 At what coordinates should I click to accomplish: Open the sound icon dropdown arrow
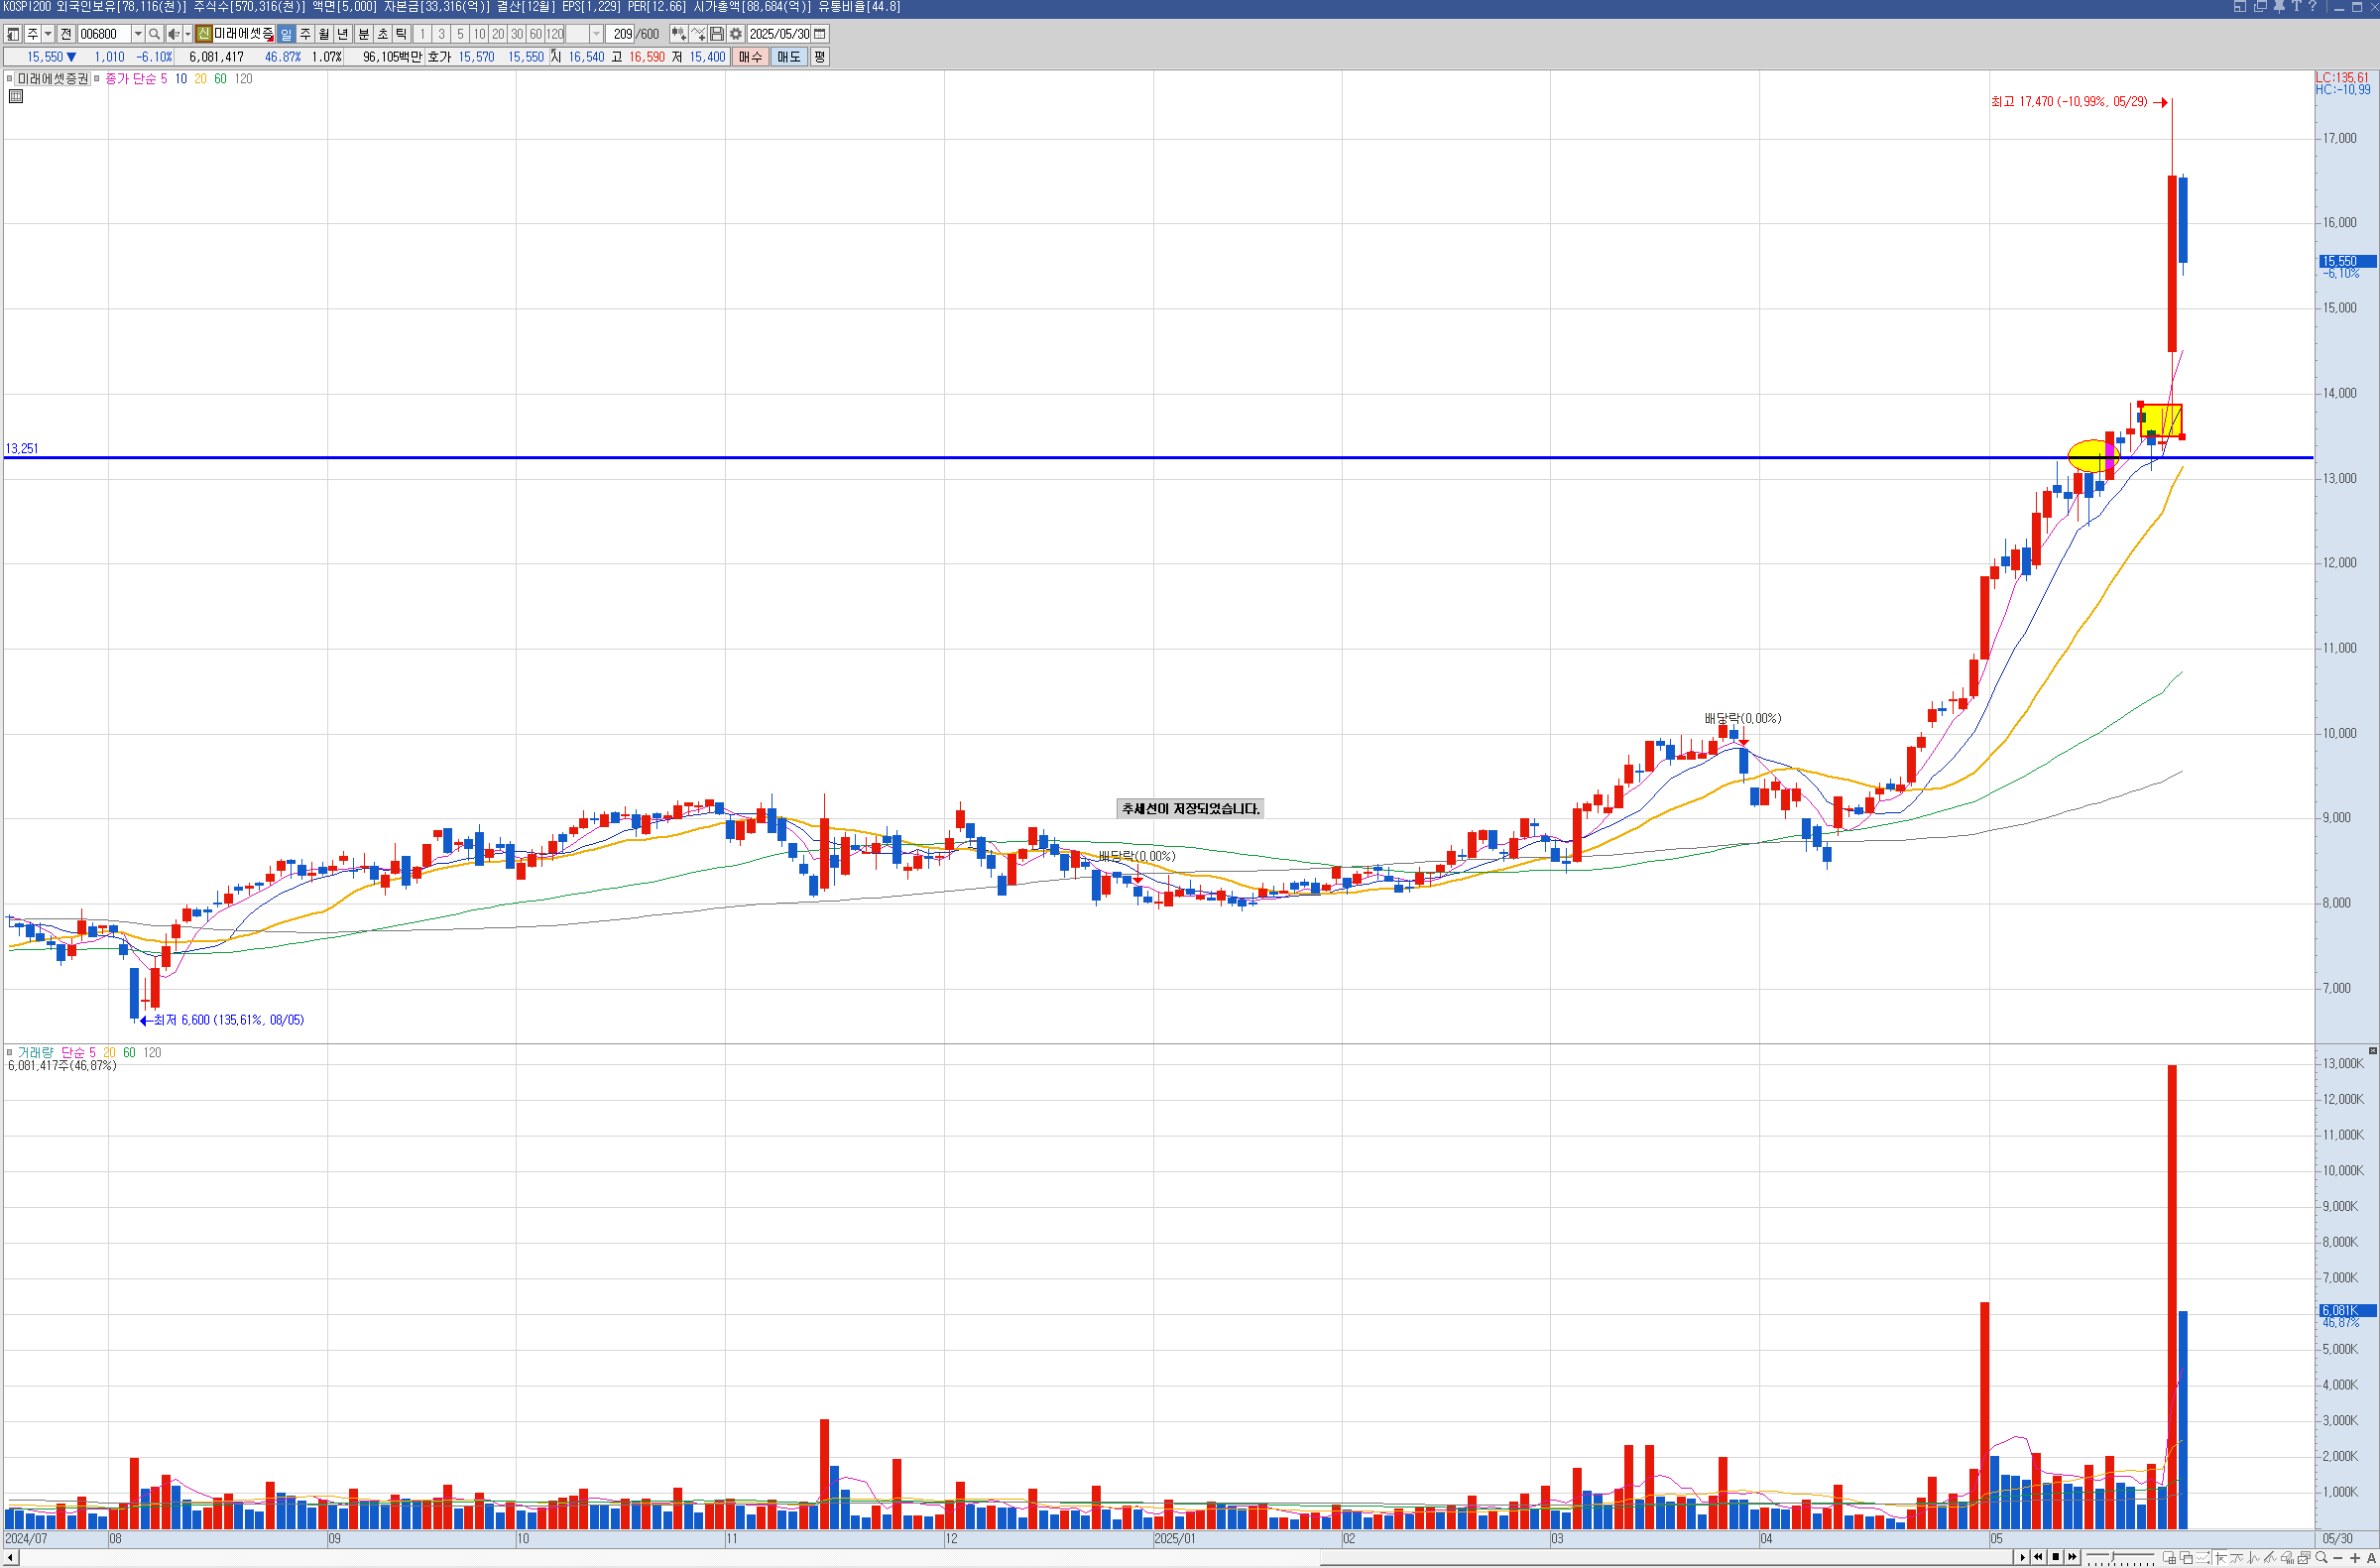(x=187, y=34)
